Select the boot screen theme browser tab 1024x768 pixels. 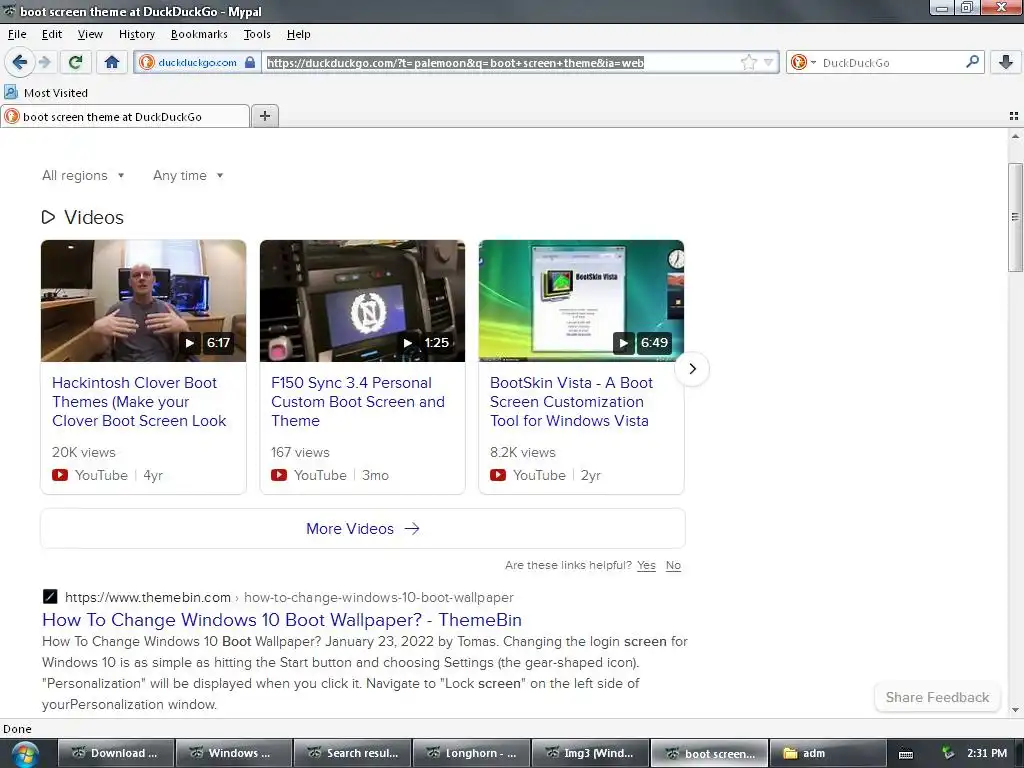[x=125, y=116]
